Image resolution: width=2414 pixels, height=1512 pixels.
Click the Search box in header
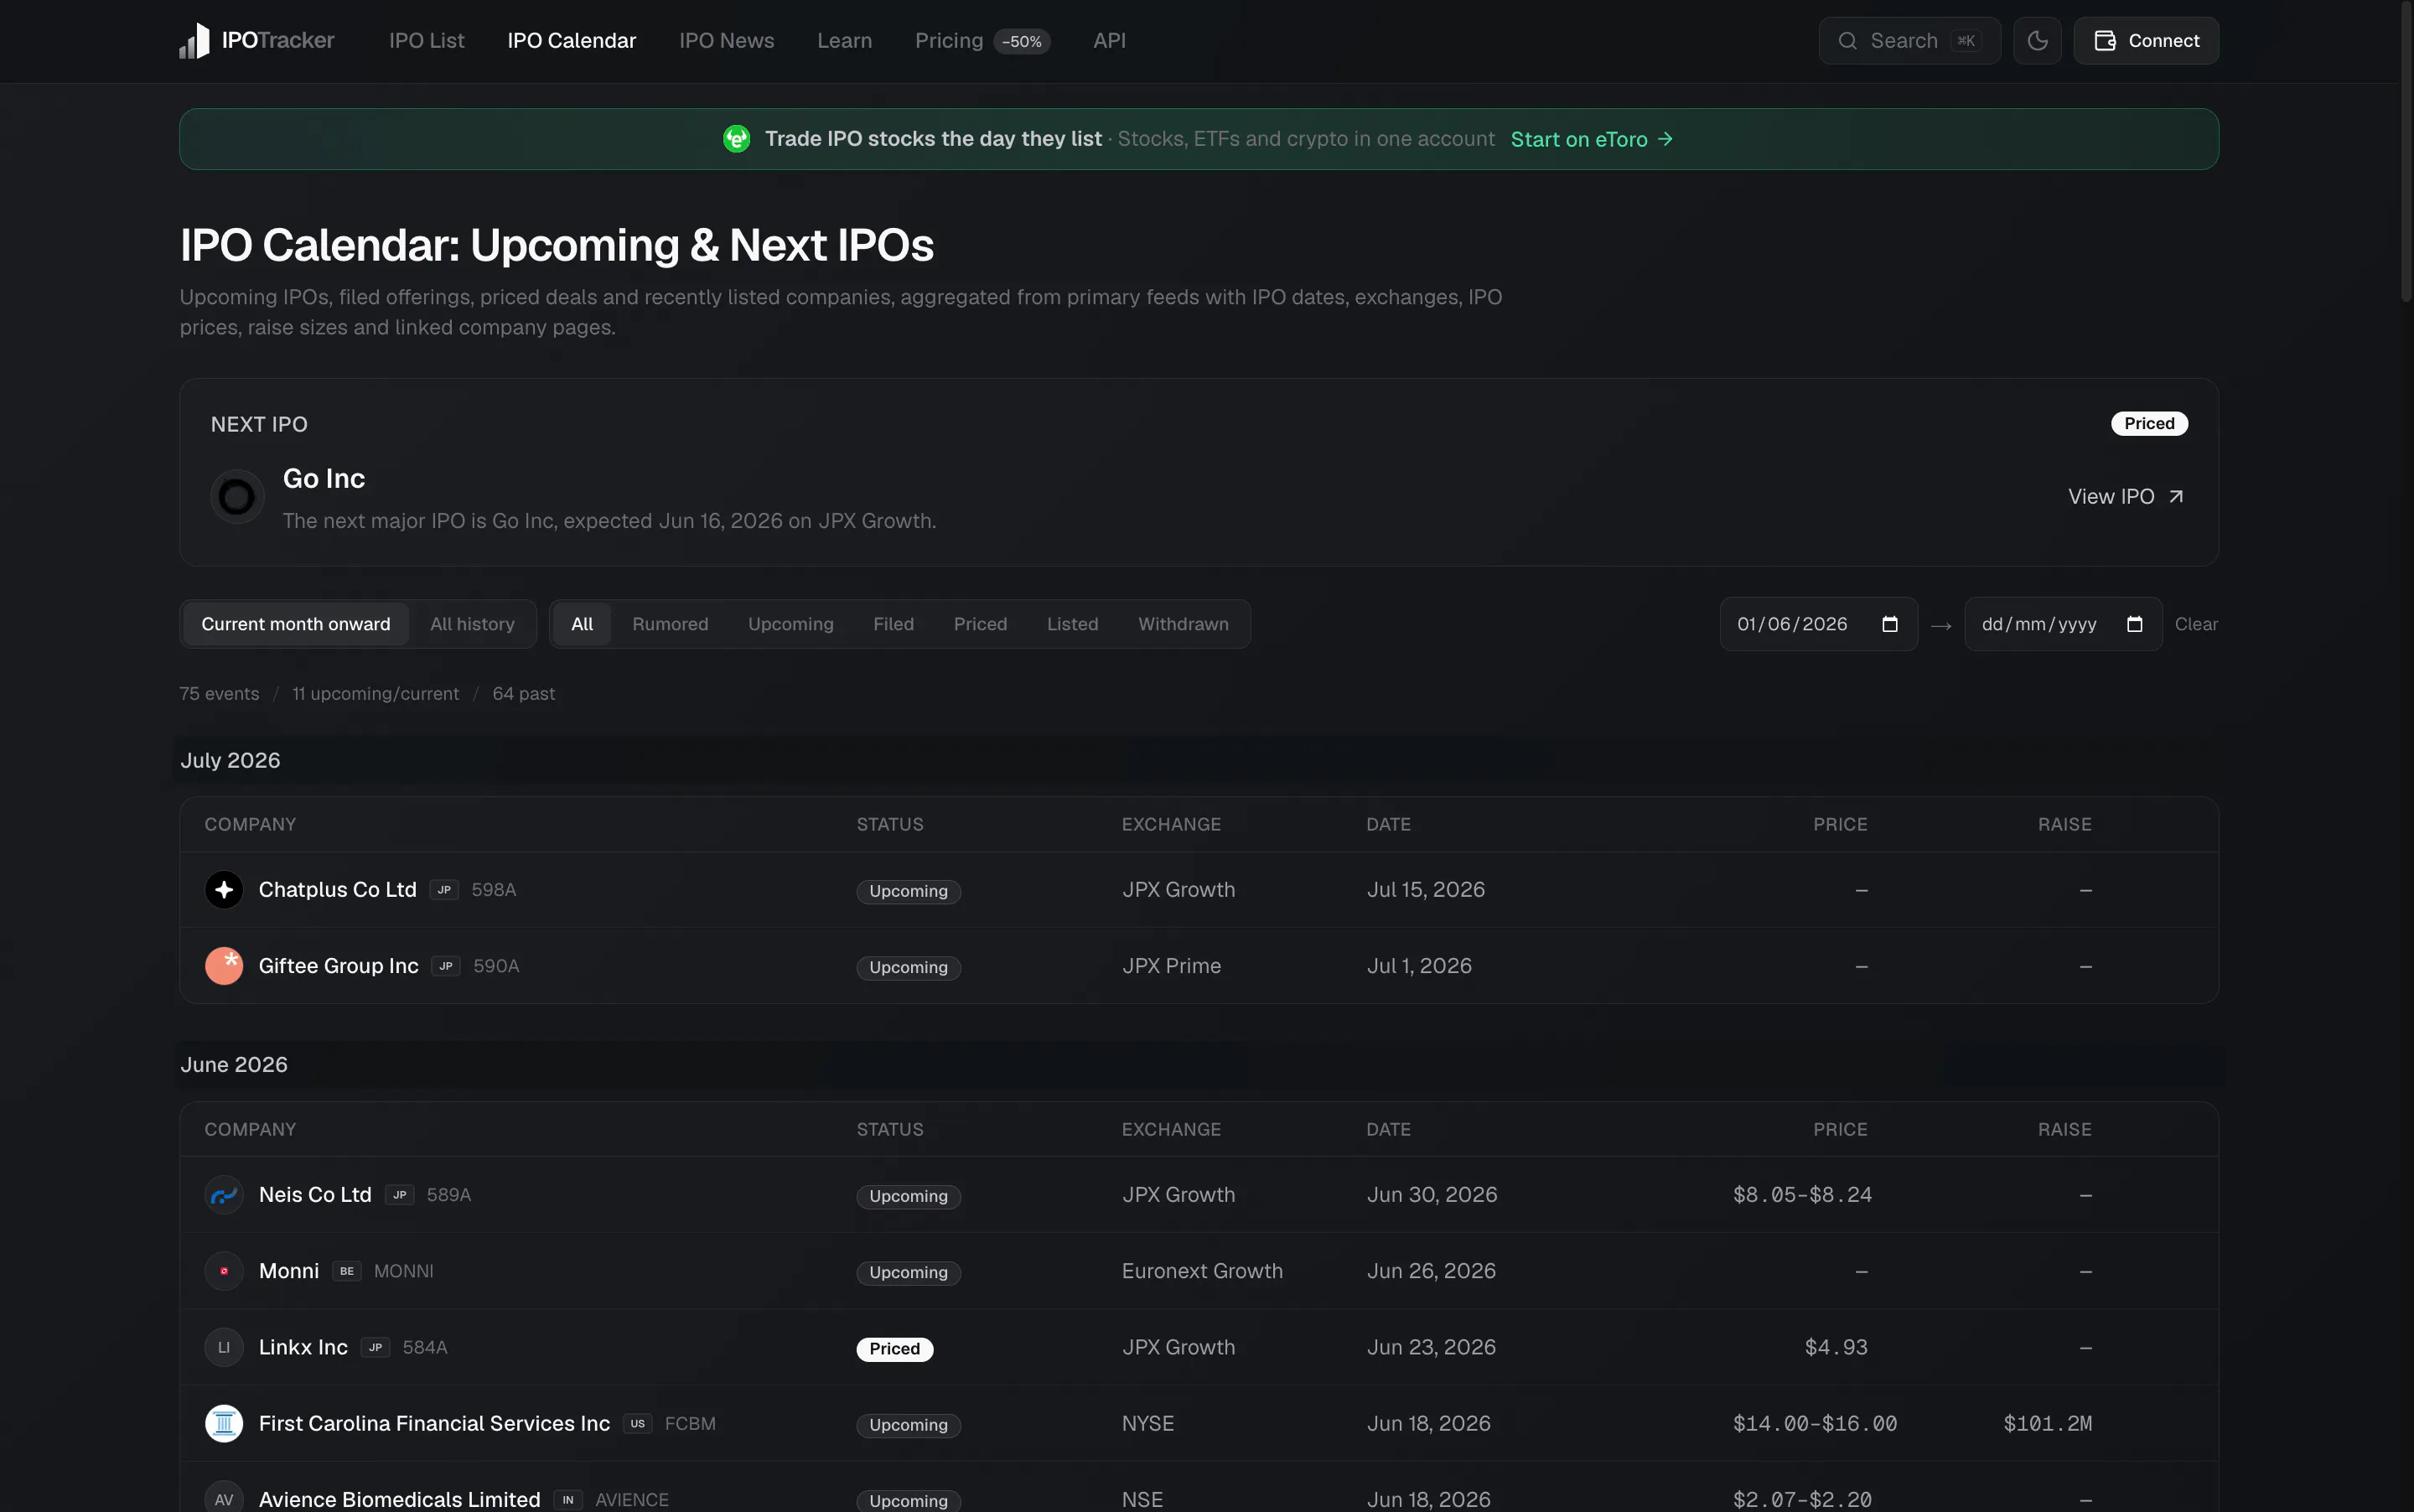(x=1909, y=41)
